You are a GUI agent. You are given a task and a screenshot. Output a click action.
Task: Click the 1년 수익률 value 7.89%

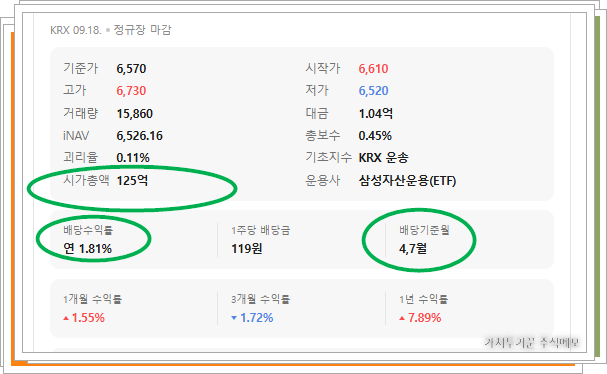(425, 318)
